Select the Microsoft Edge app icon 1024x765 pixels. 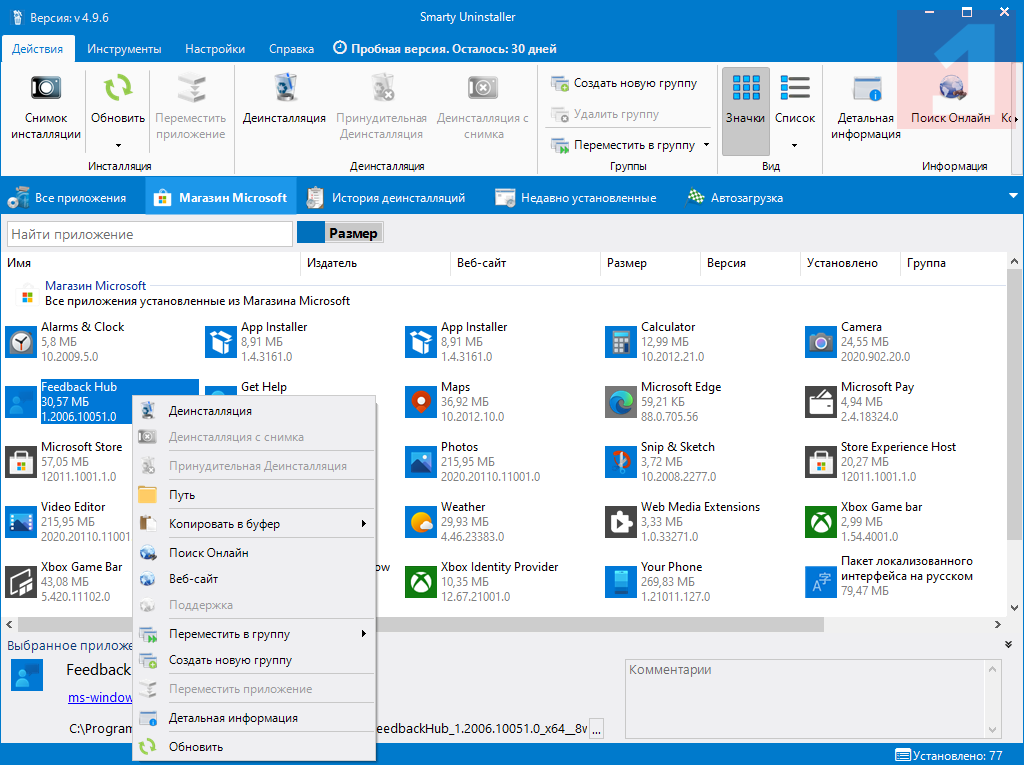(x=621, y=402)
